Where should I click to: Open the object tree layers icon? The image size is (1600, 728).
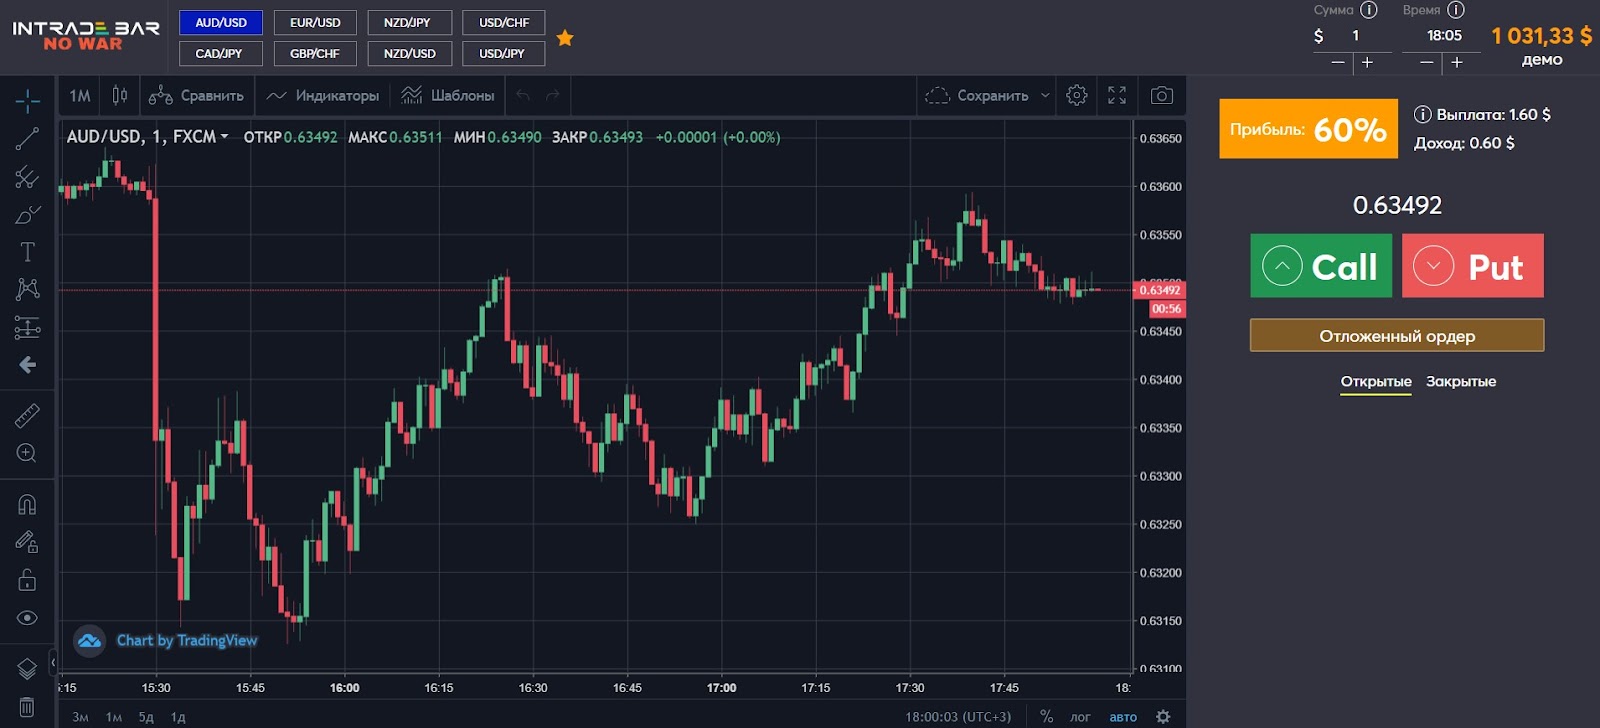click(x=27, y=668)
